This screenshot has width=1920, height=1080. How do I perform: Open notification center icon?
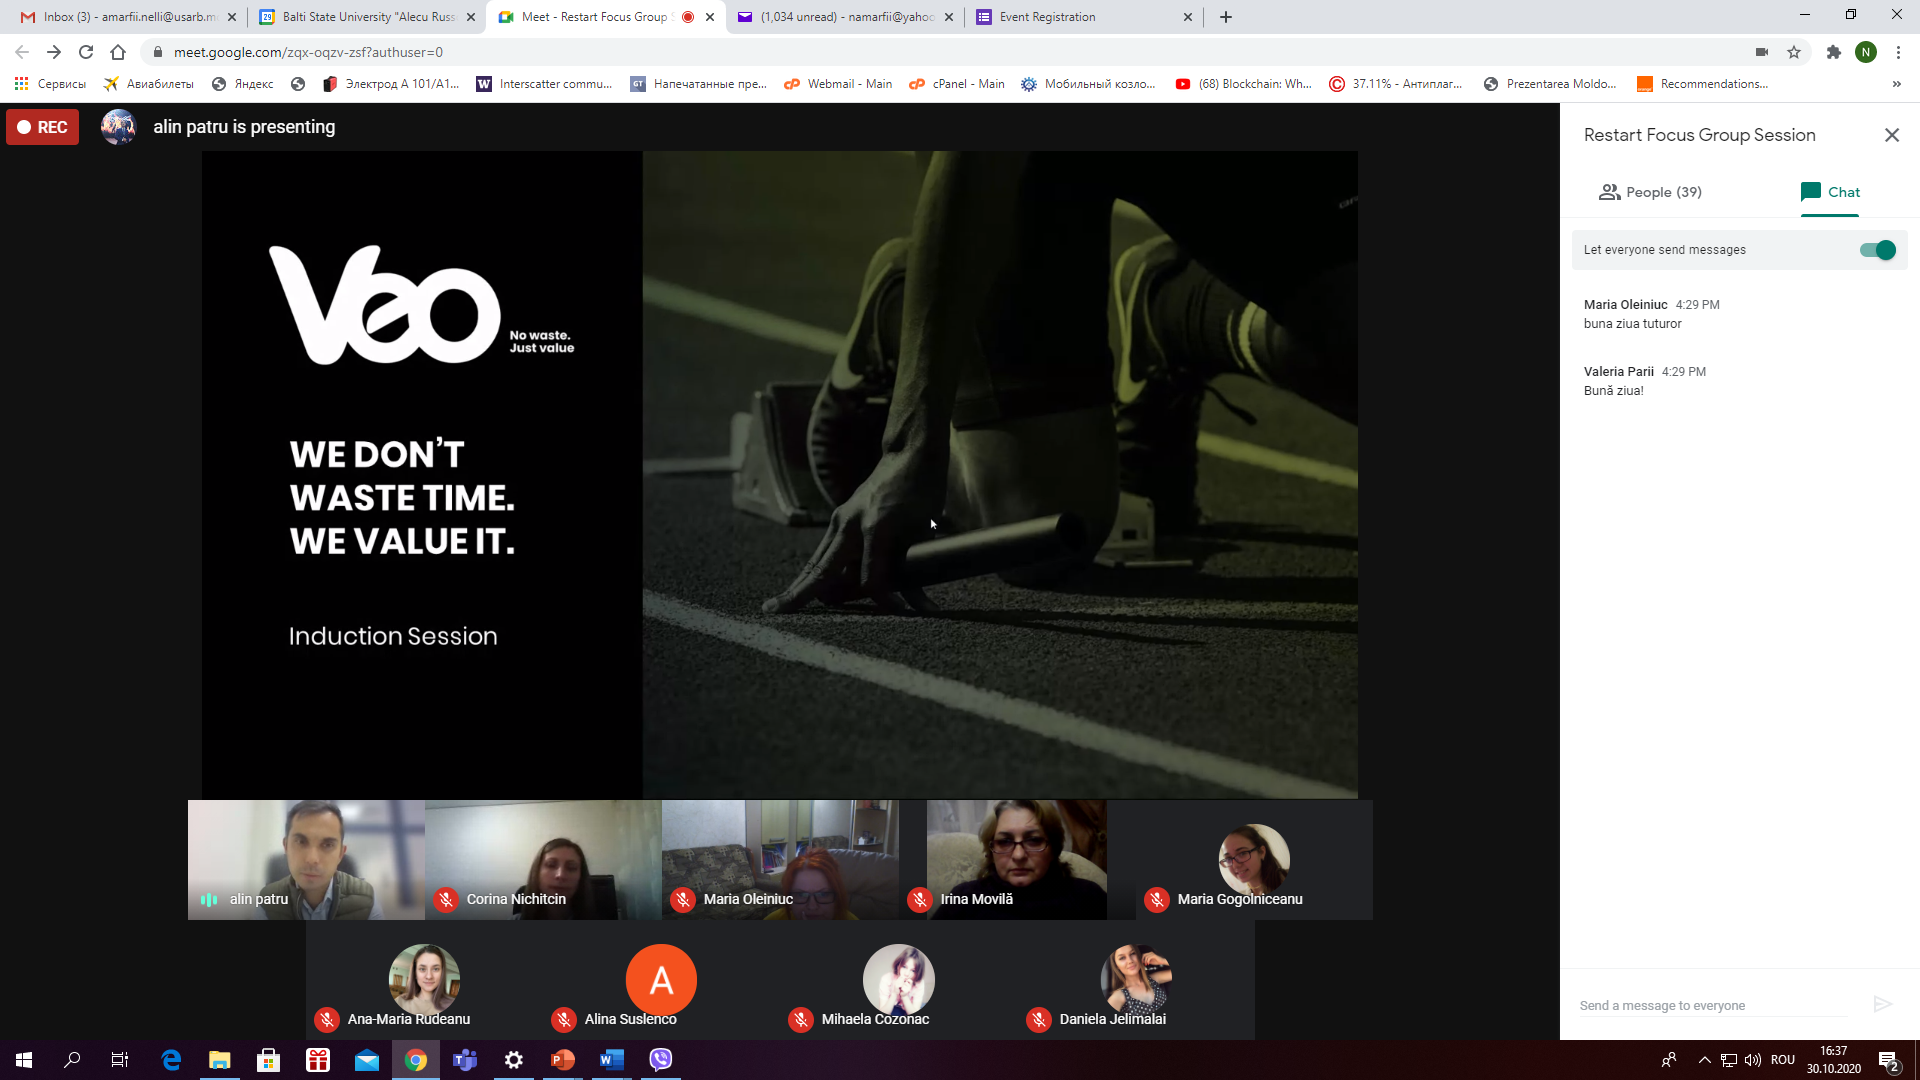[x=1888, y=1060]
